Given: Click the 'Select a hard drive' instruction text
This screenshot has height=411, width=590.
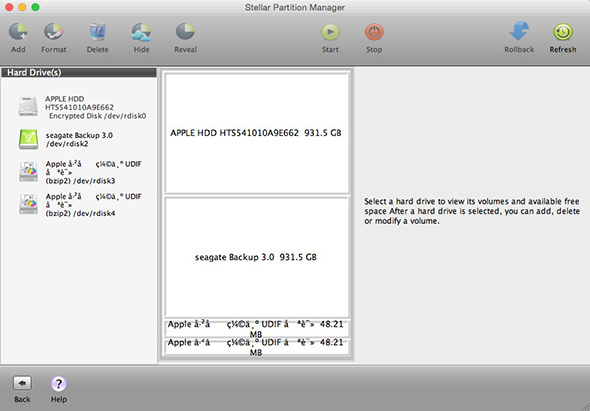Looking at the screenshot, I should pyautogui.click(x=472, y=211).
